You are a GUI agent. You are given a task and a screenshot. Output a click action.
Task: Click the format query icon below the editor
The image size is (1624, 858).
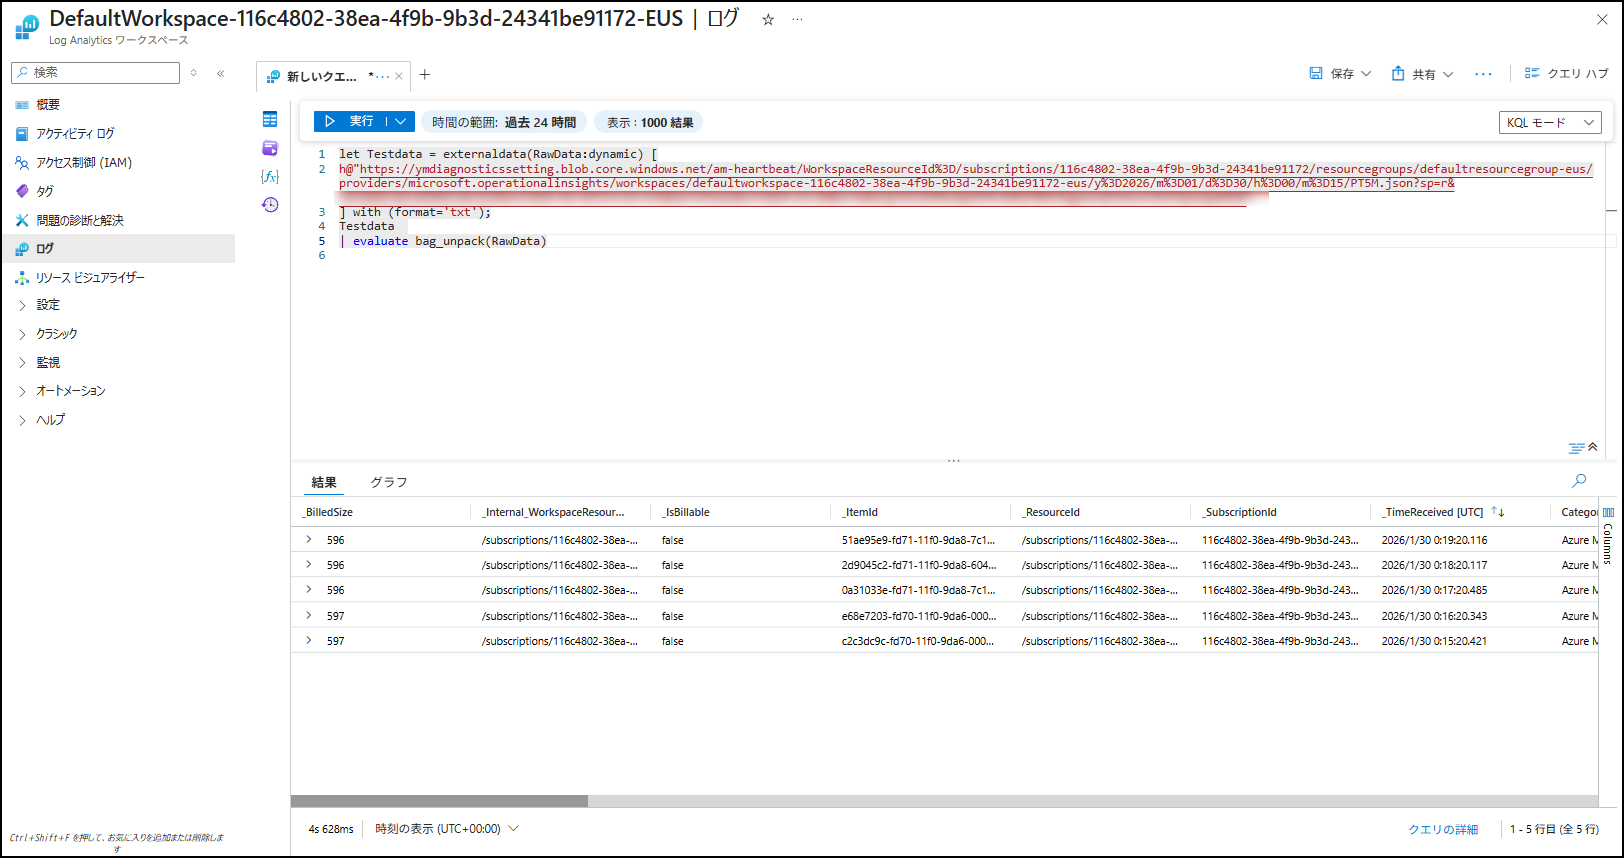point(1577,448)
